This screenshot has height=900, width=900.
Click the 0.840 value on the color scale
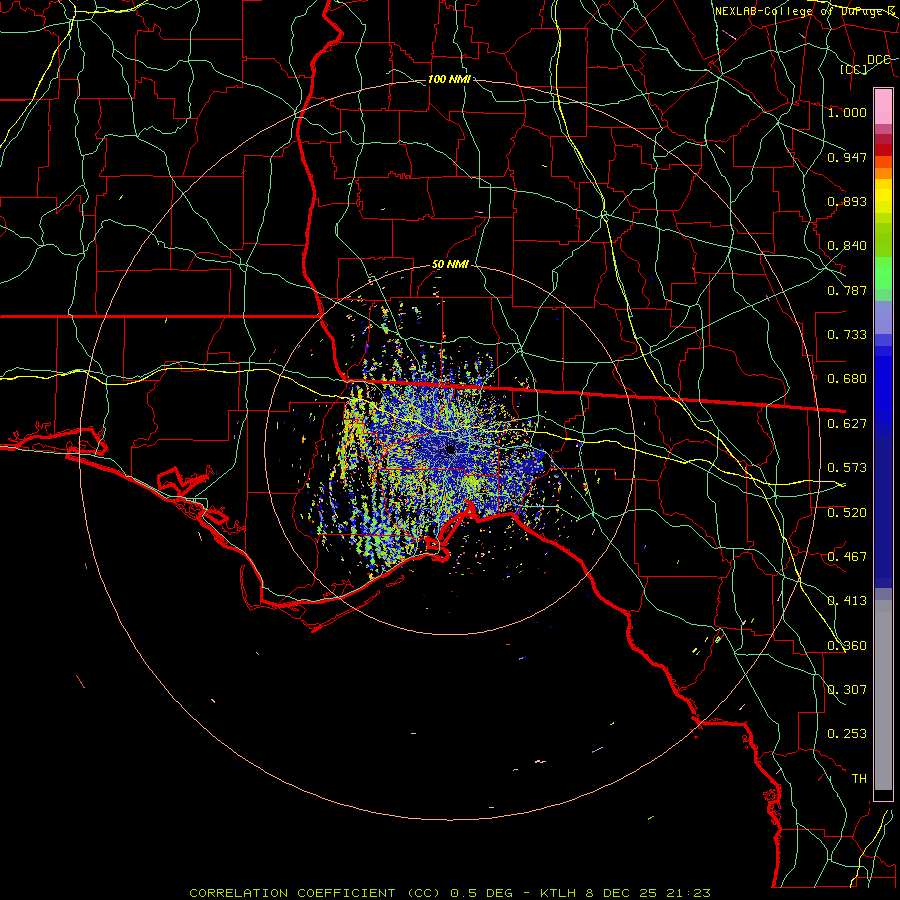pos(847,246)
